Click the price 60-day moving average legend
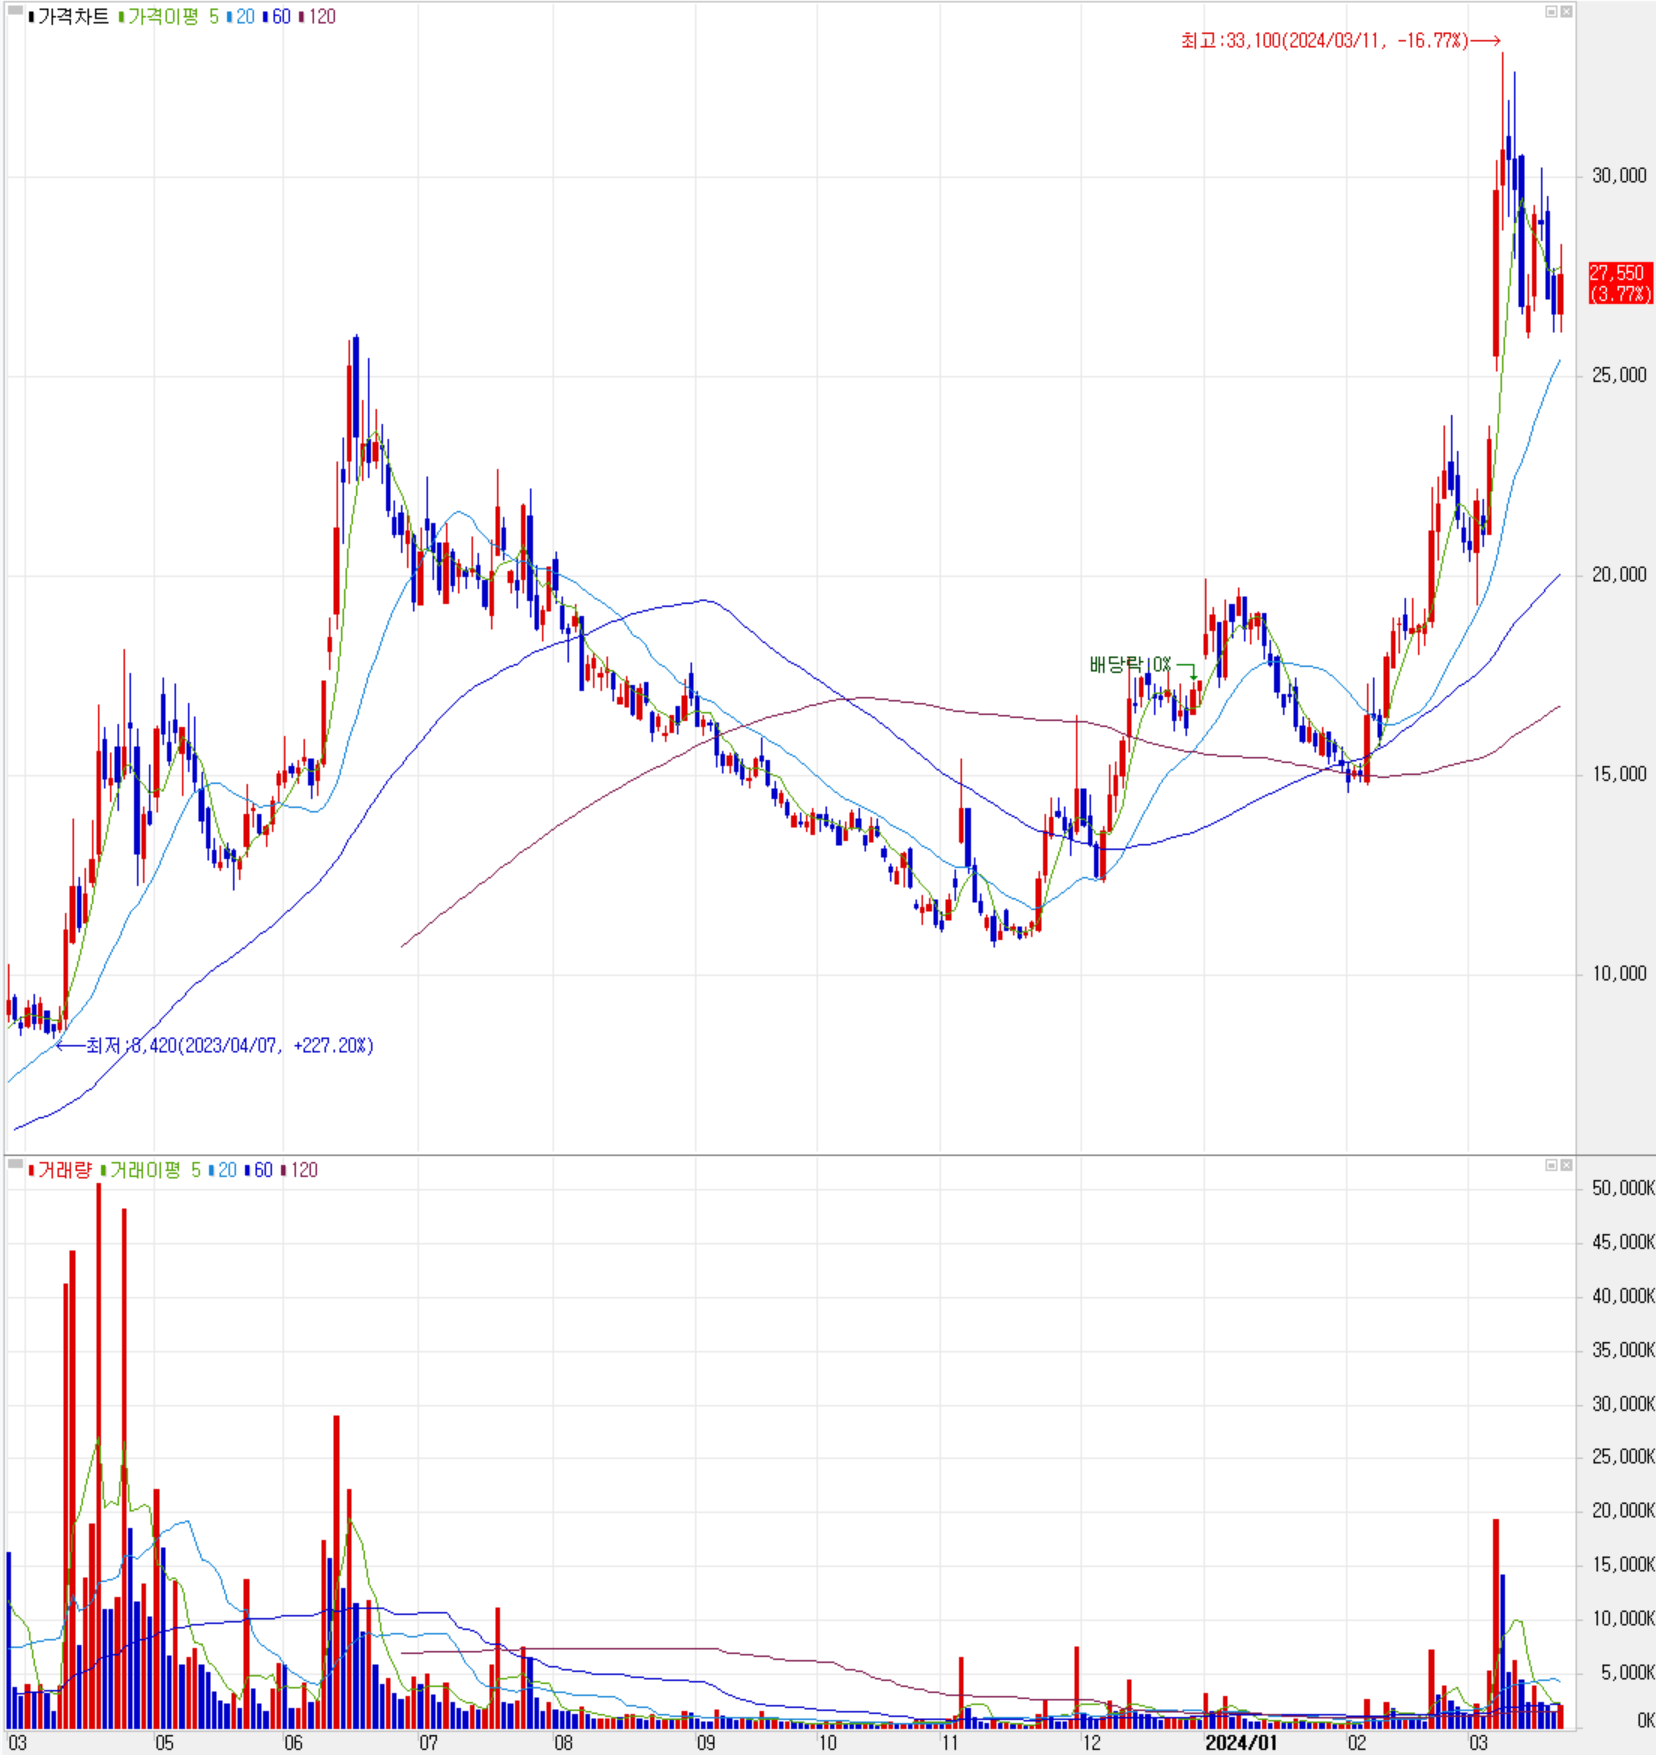Screen dimensions: 1656x1755 pyautogui.click(x=279, y=17)
